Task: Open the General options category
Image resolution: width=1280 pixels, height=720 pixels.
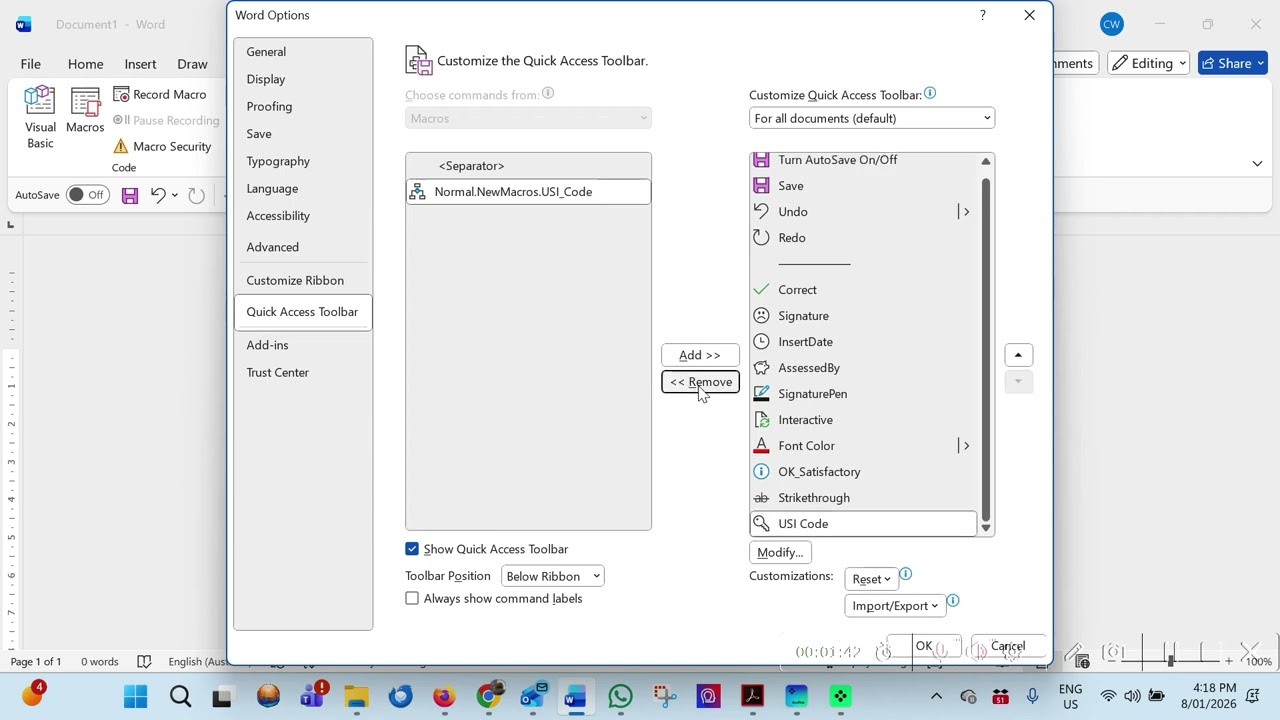Action: (303, 52)
